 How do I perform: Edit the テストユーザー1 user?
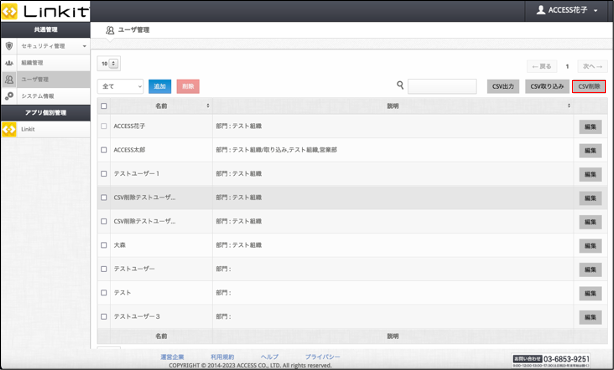pyautogui.click(x=590, y=175)
